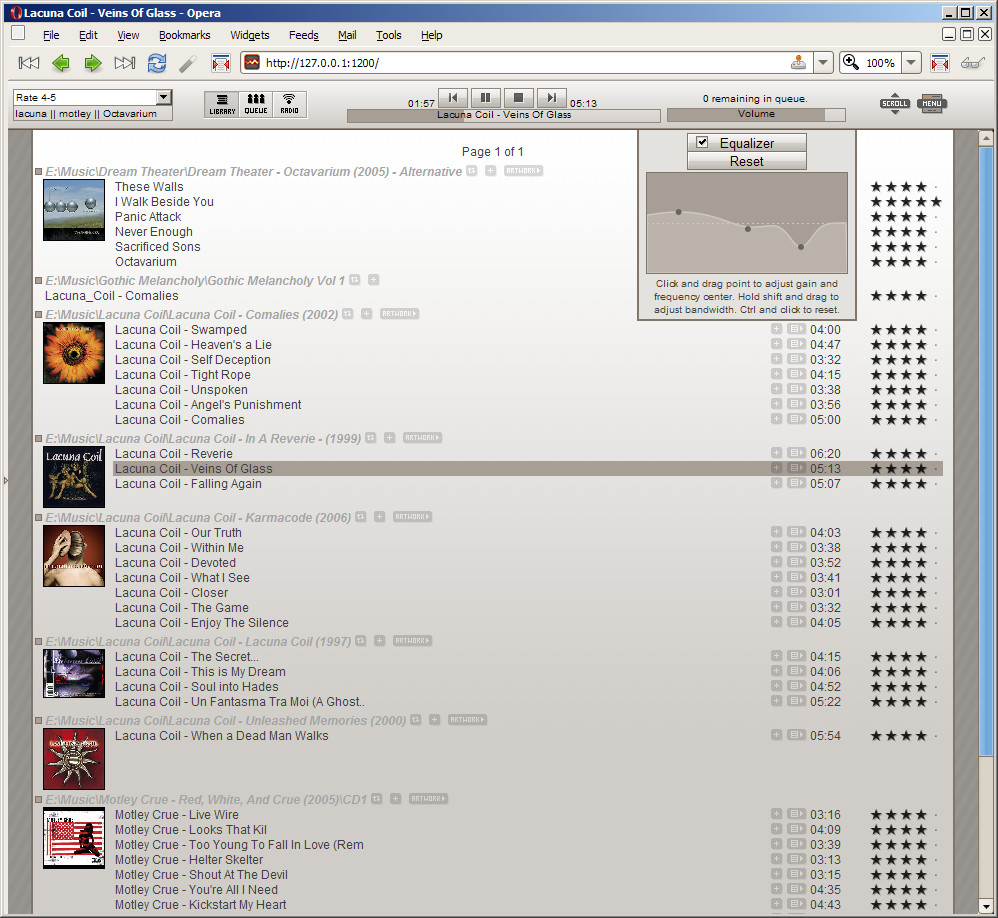
Task: Open the Rate 4-5 filter dropdown
Action: 164,97
